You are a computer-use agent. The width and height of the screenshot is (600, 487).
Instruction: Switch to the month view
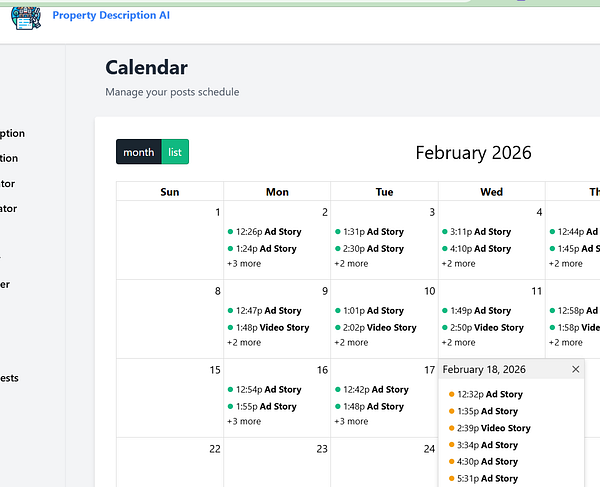(139, 152)
